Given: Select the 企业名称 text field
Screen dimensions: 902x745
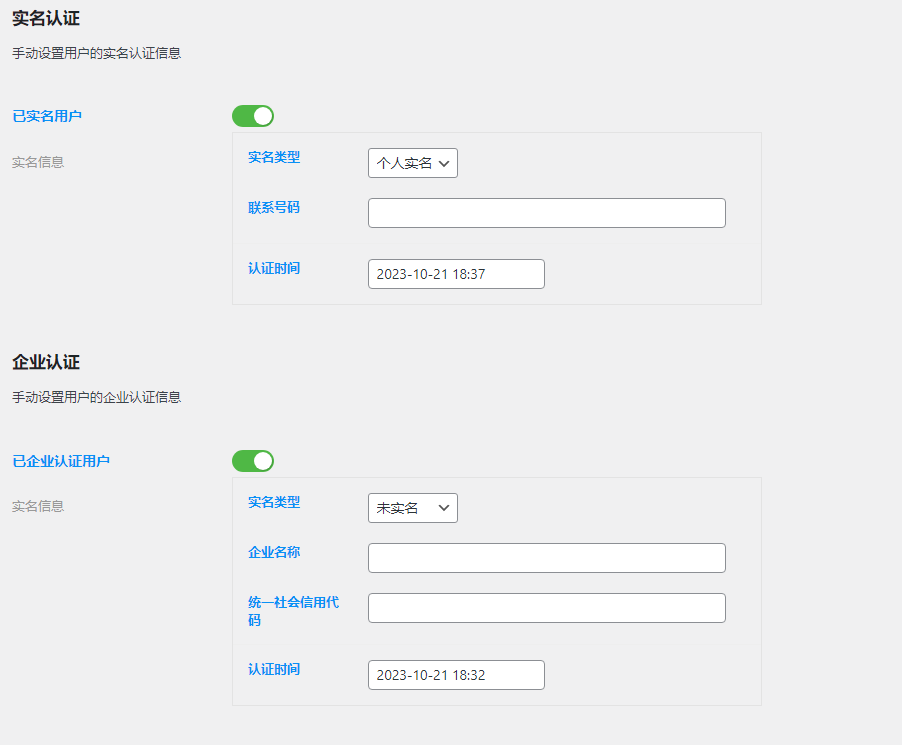Looking at the screenshot, I should click(546, 557).
